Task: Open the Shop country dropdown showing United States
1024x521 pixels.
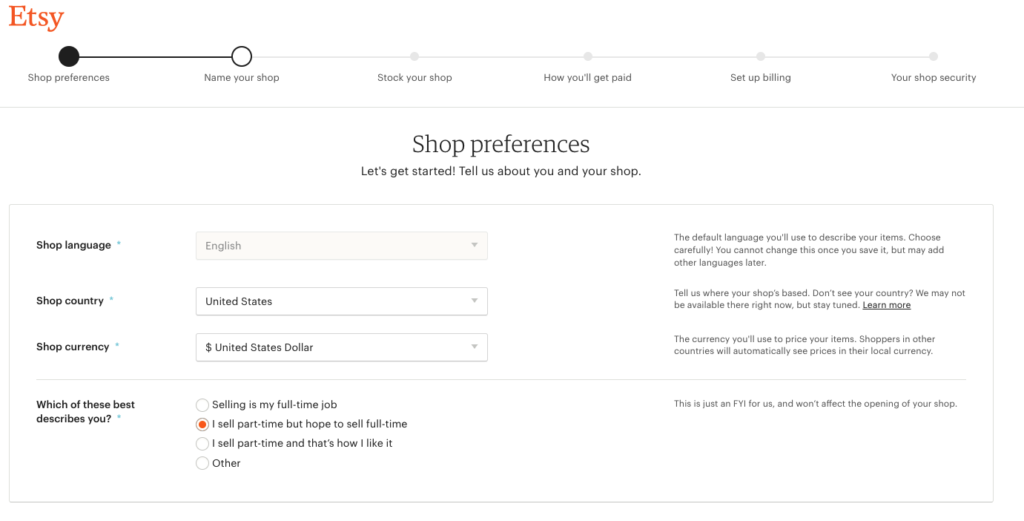Action: 342,301
